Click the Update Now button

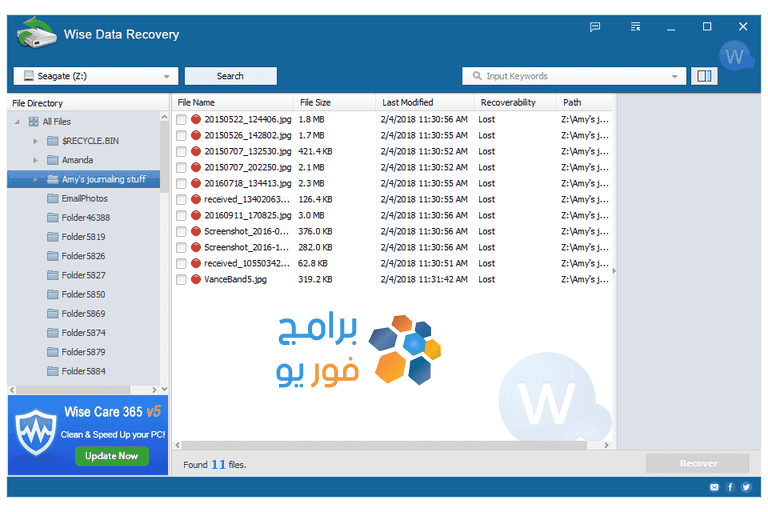112,456
